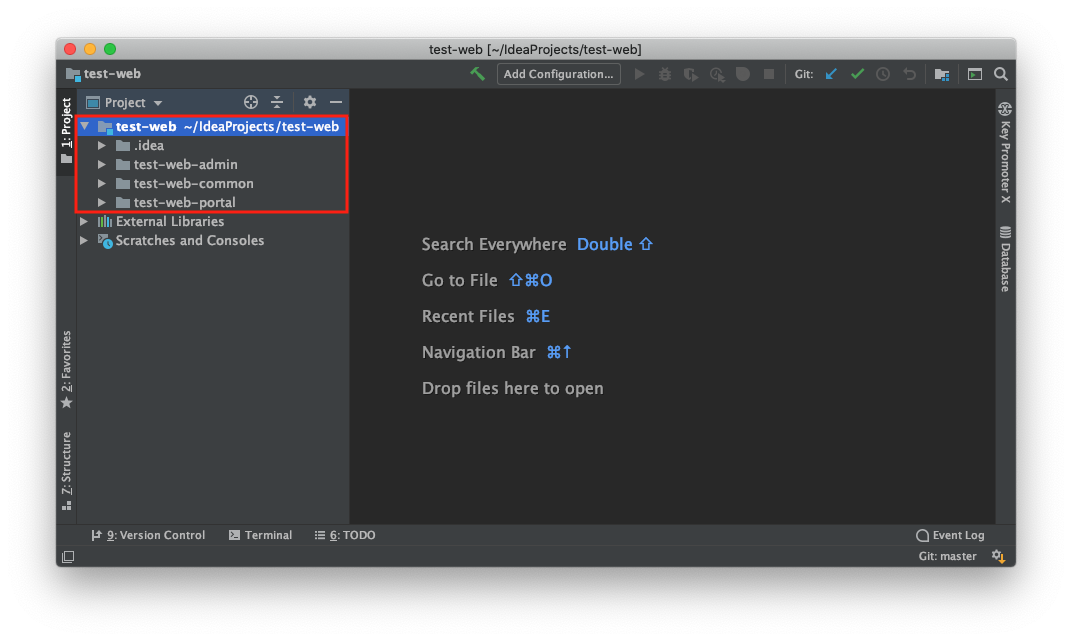This screenshot has height=641, width=1072.
Task: Click the Run play icon
Action: pos(639,74)
